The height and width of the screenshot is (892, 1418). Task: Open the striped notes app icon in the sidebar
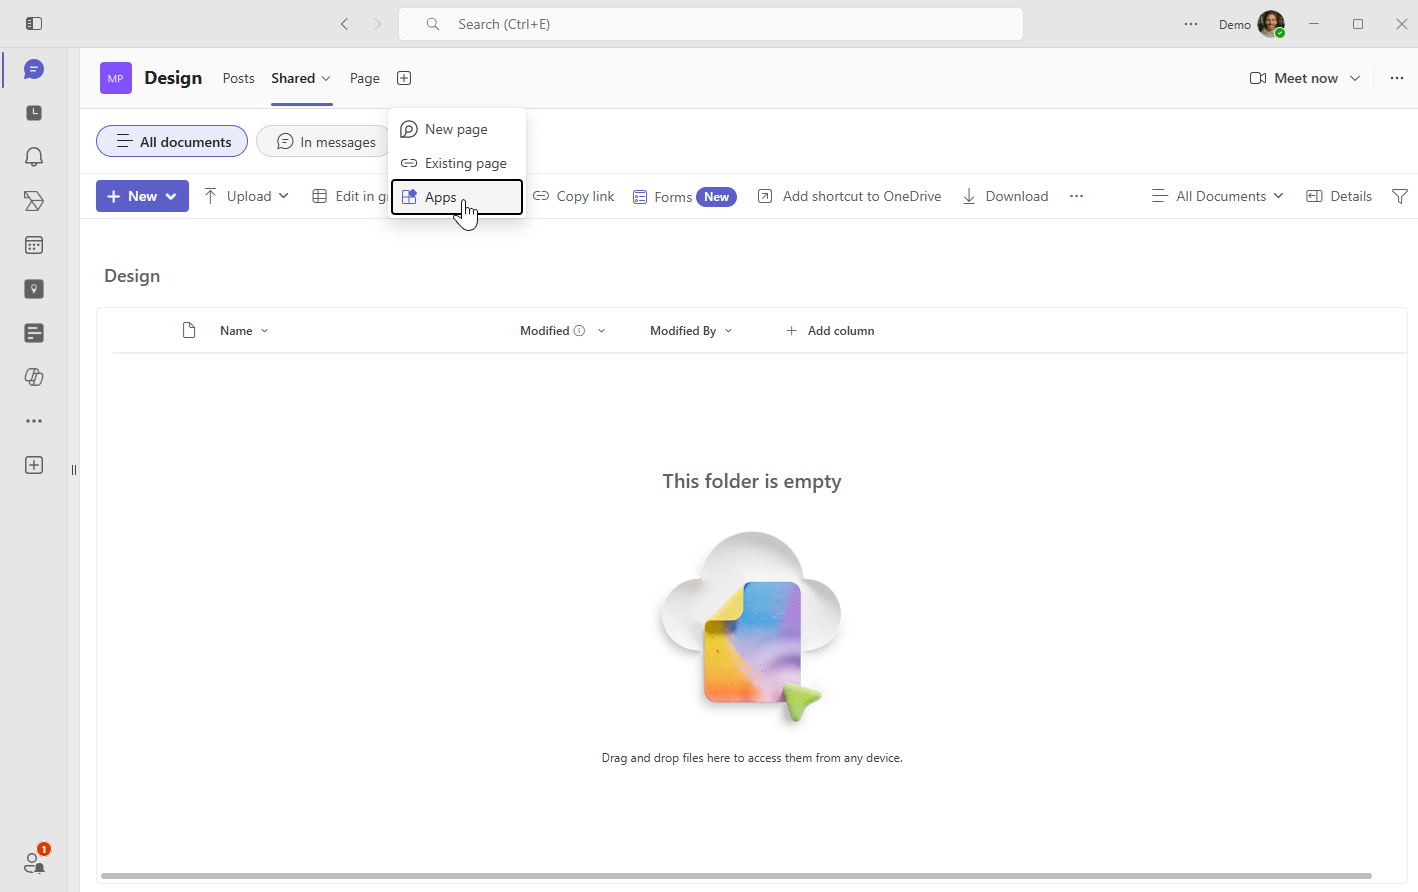[x=34, y=333]
